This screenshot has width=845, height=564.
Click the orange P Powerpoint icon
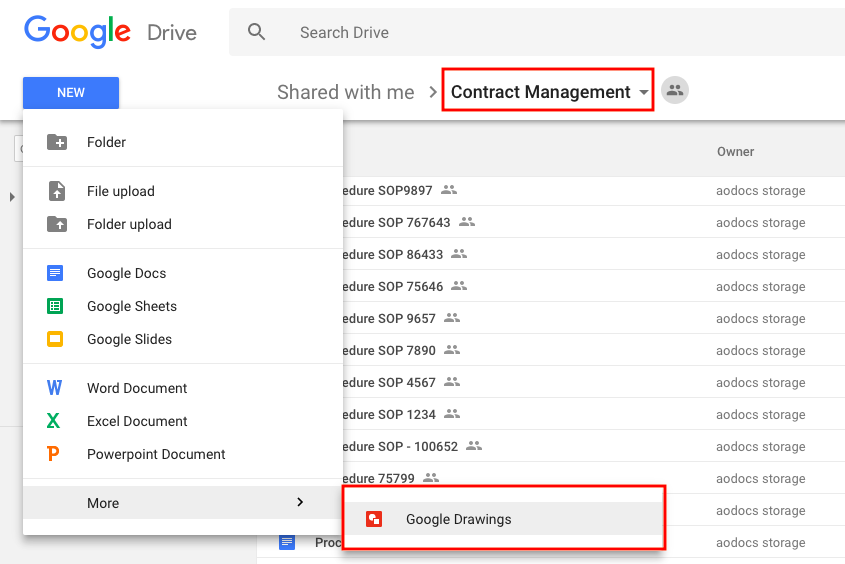(53, 454)
